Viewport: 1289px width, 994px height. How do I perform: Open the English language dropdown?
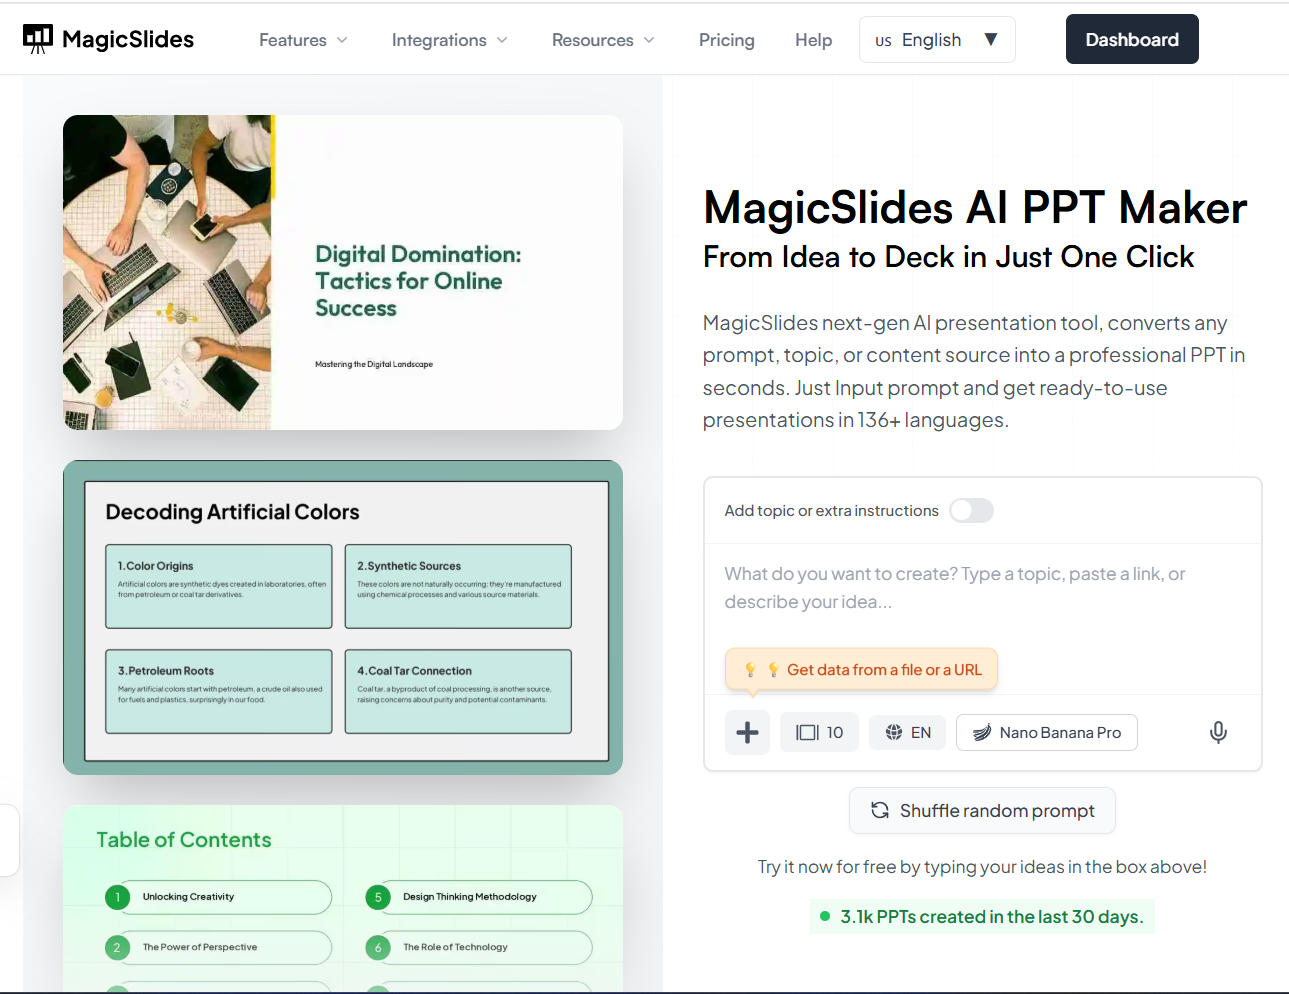click(937, 40)
